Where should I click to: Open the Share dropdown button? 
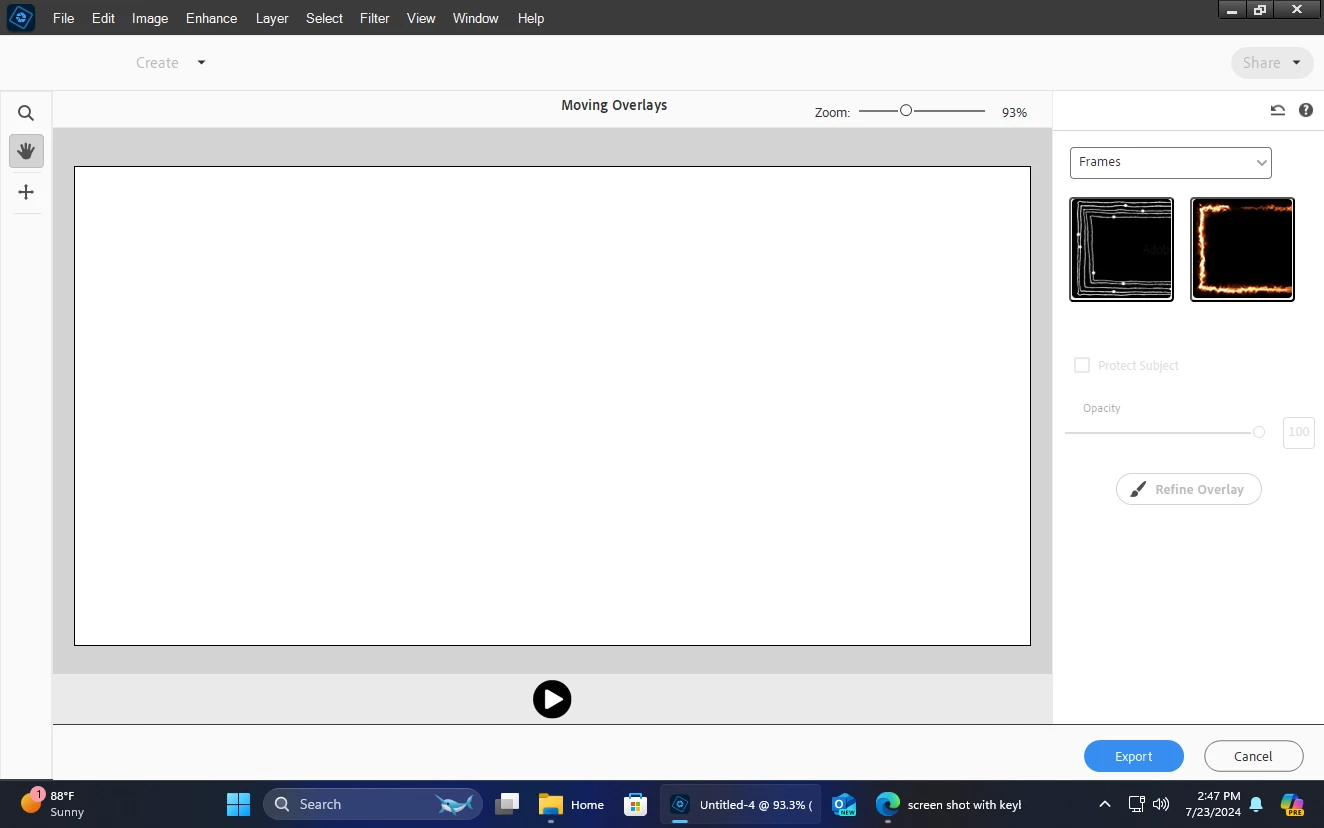click(x=1272, y=62)
